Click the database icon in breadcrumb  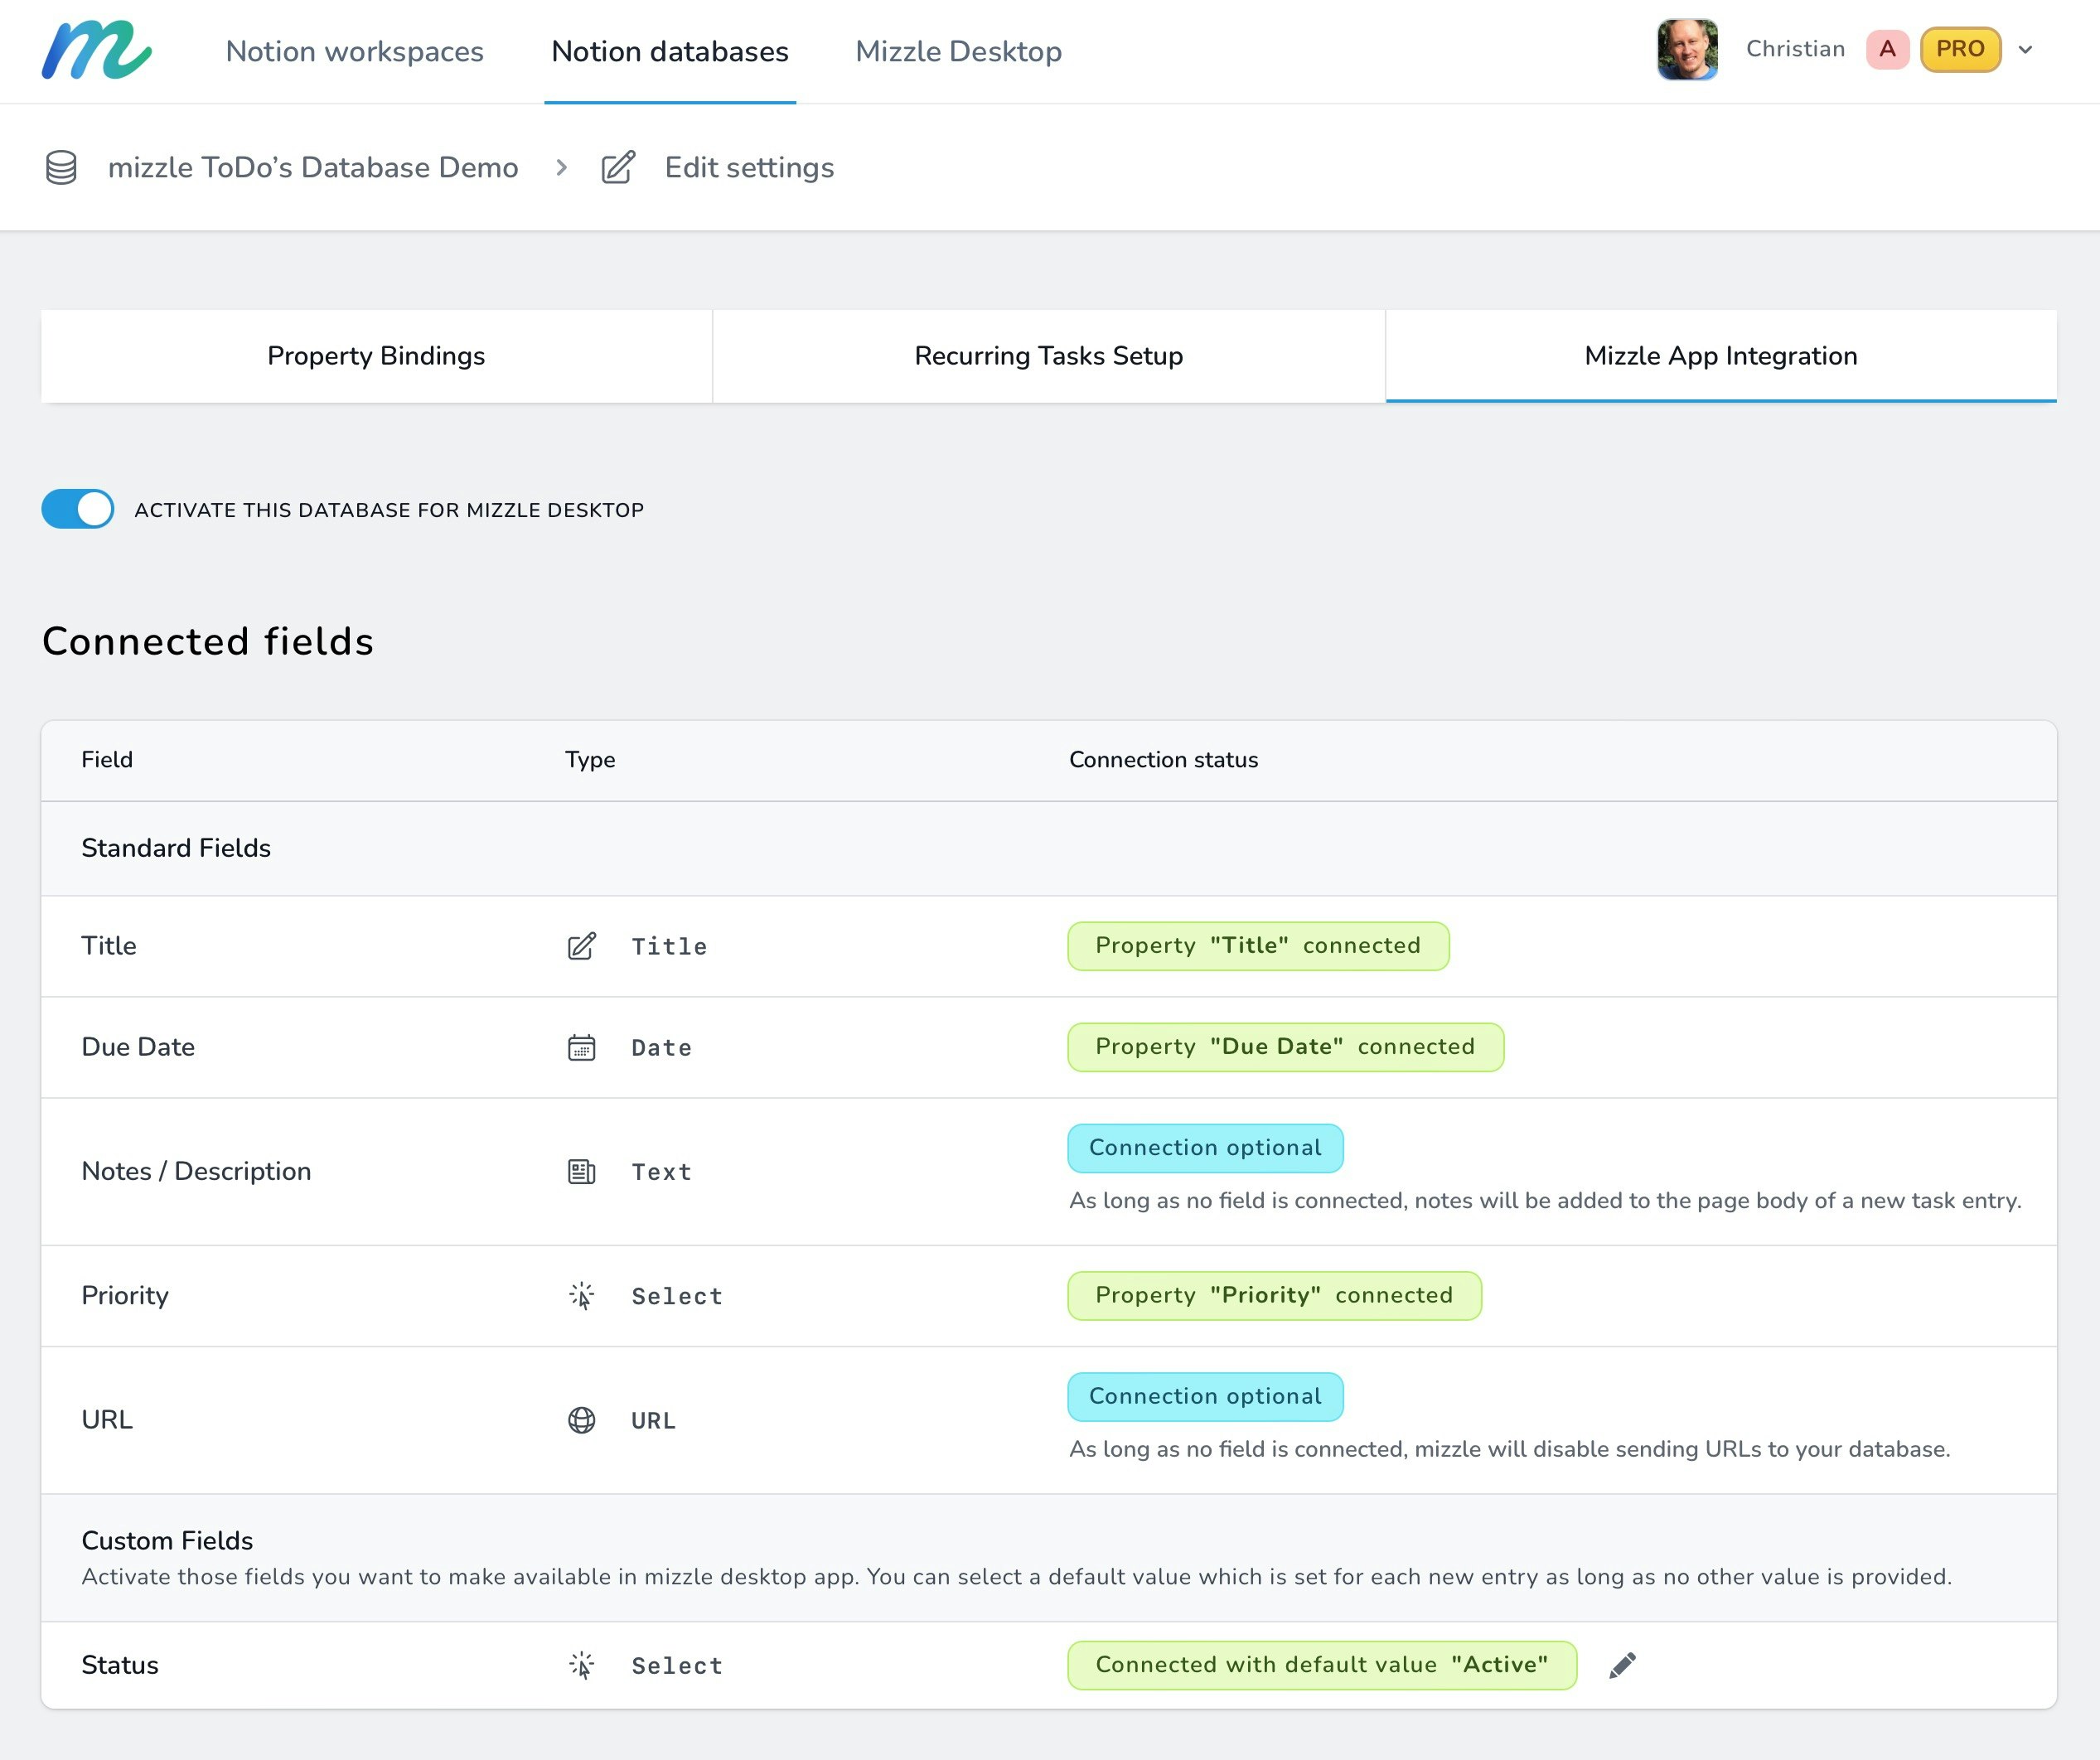click(61, 167)
